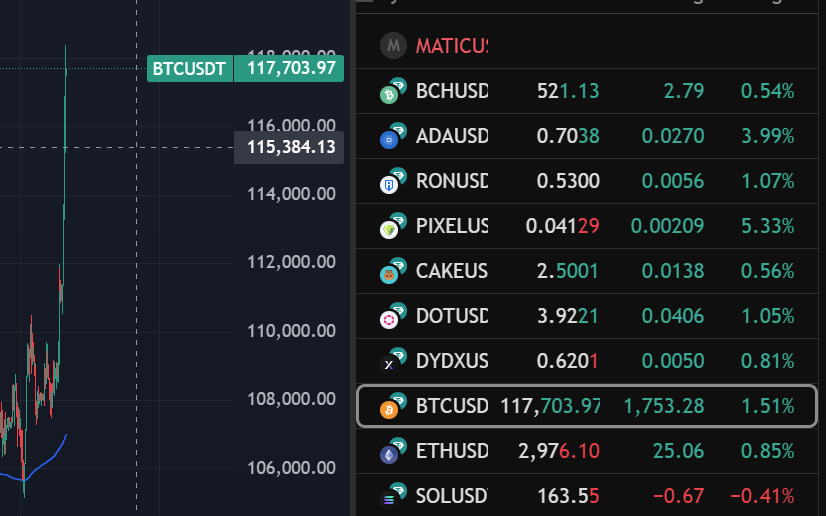Select the DOTUSD symbol name
Viewport: 826px width, 516px height.
[x=451, y=316]
